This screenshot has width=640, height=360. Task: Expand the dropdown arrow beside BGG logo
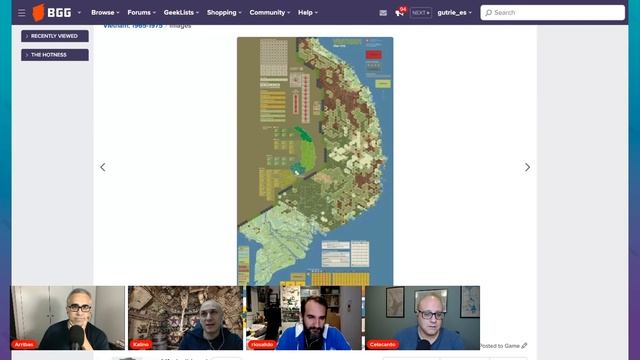[79, 13]
